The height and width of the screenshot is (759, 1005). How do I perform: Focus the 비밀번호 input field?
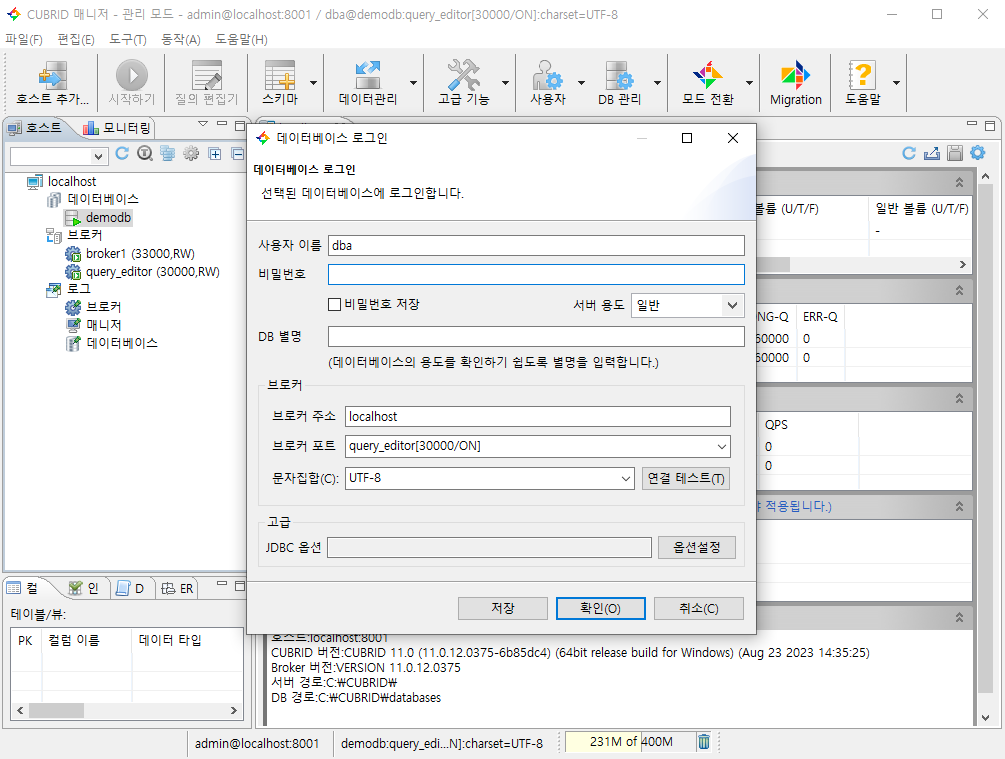(x=536, y=274)
